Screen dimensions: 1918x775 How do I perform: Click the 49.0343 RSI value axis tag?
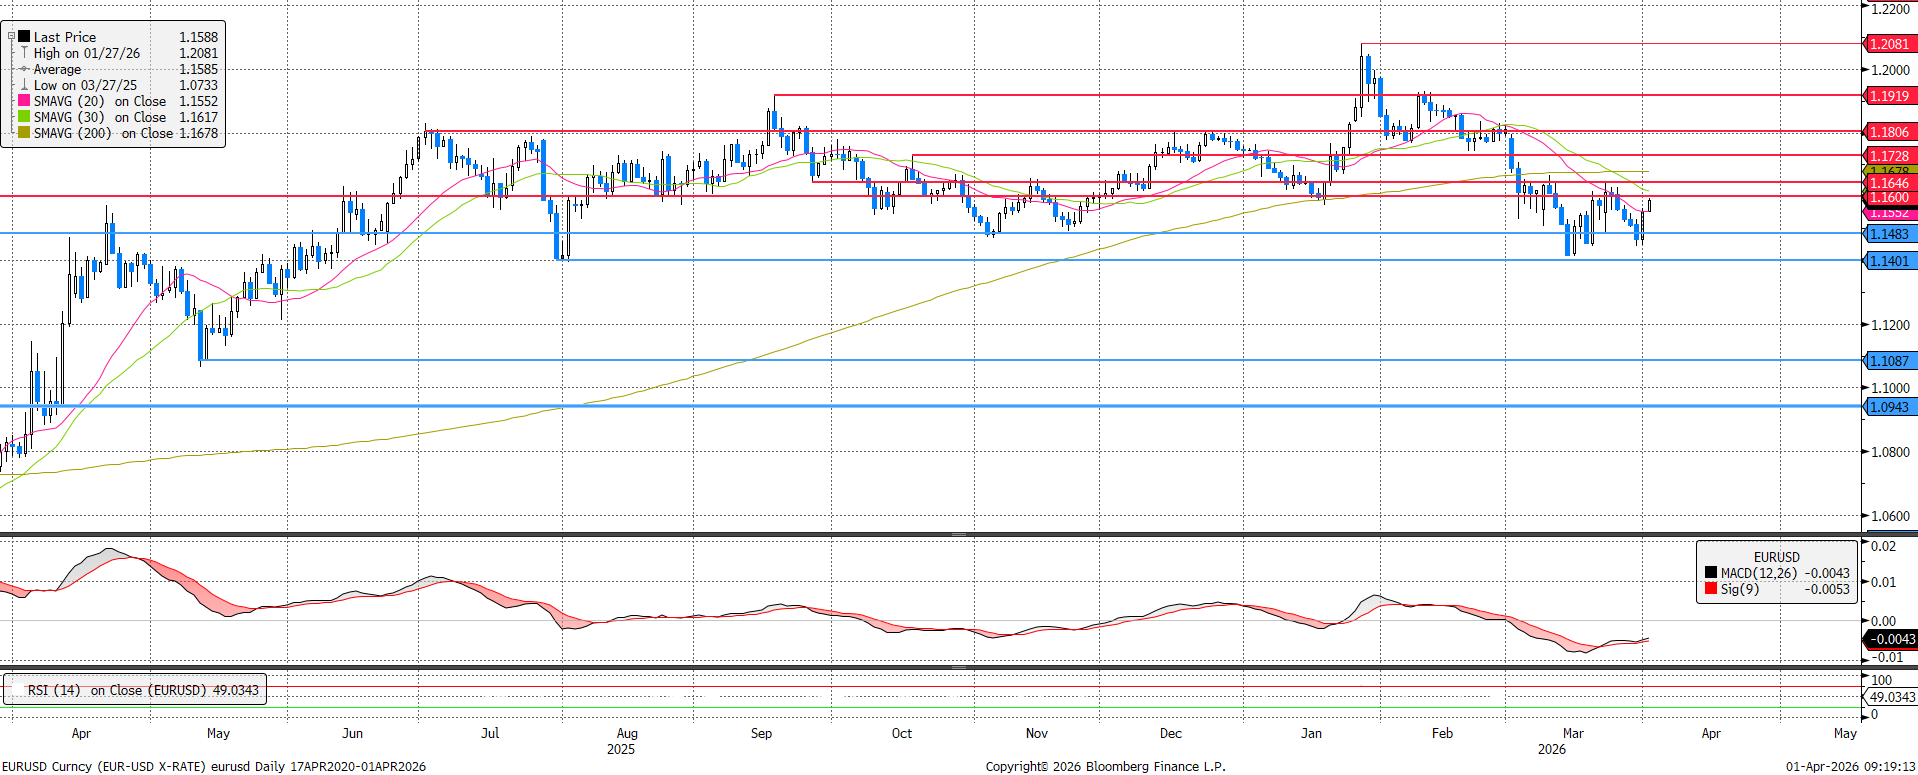[x=1891, y=697]
